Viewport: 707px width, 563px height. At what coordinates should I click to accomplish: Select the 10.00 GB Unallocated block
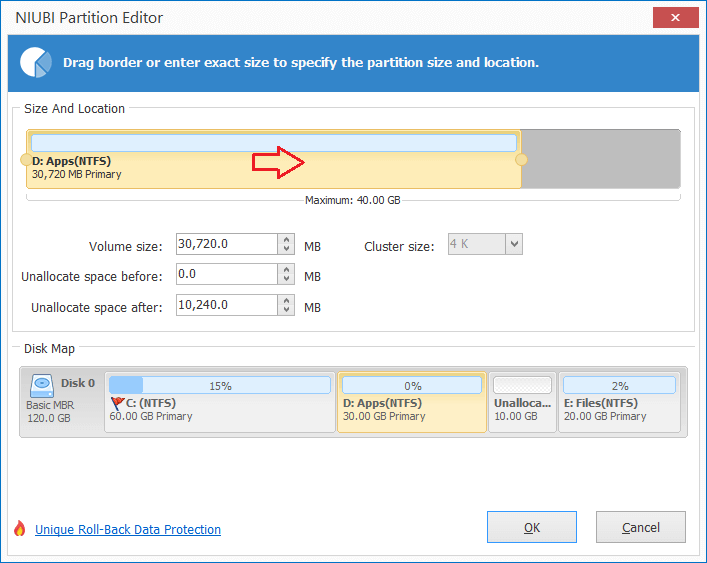(522, 402)
